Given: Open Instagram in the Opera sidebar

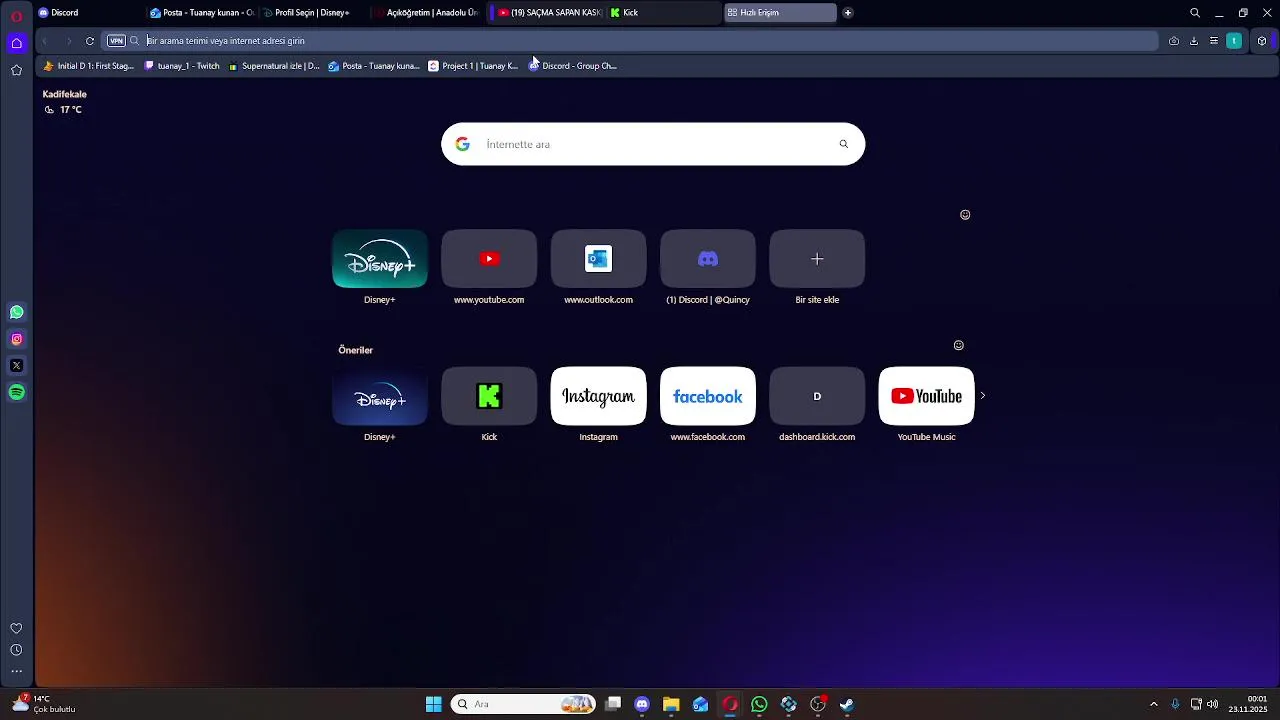Looking at the screenshot, I should pos(16,339).
